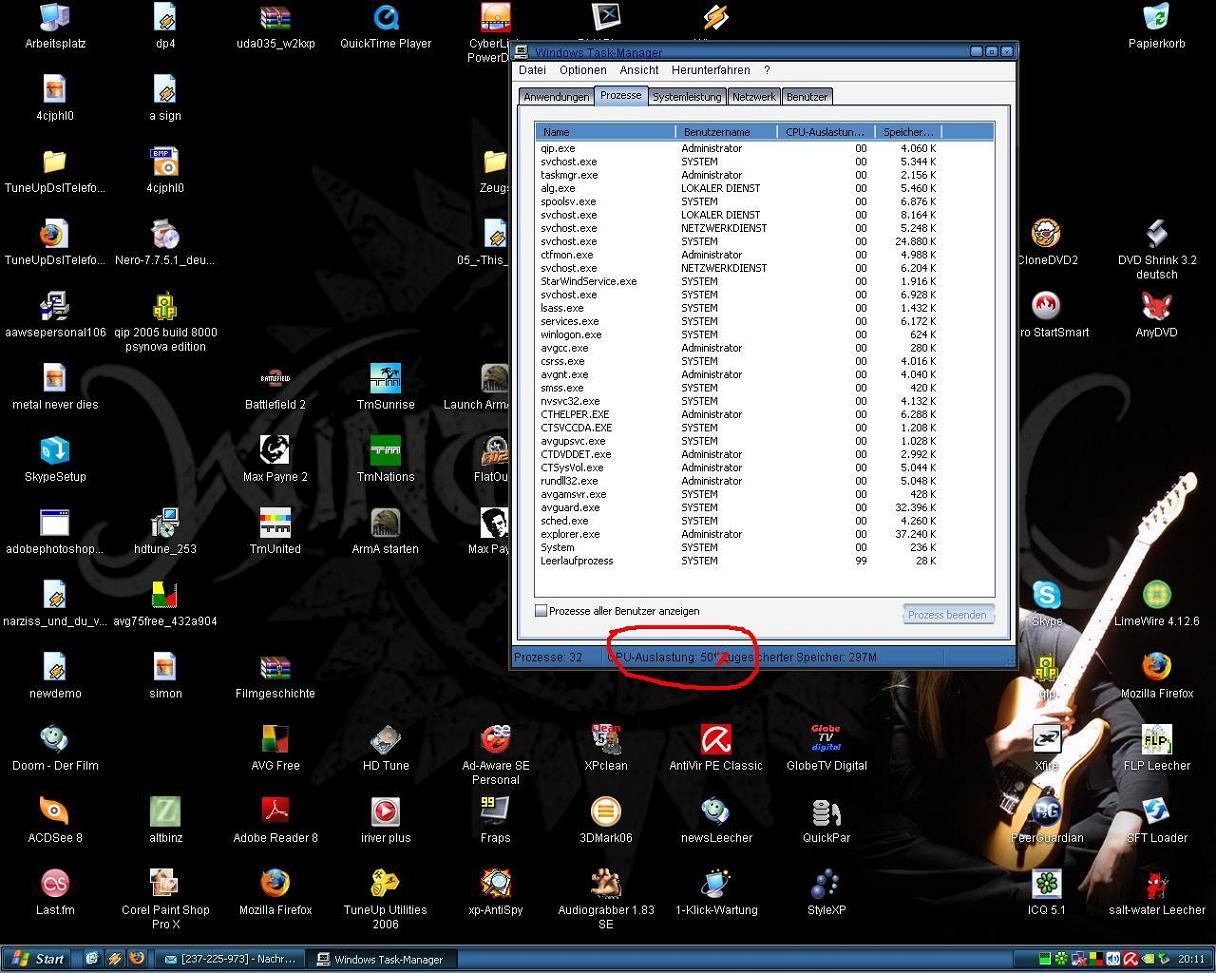Sort by Benutzername column header

pos(727,132)
